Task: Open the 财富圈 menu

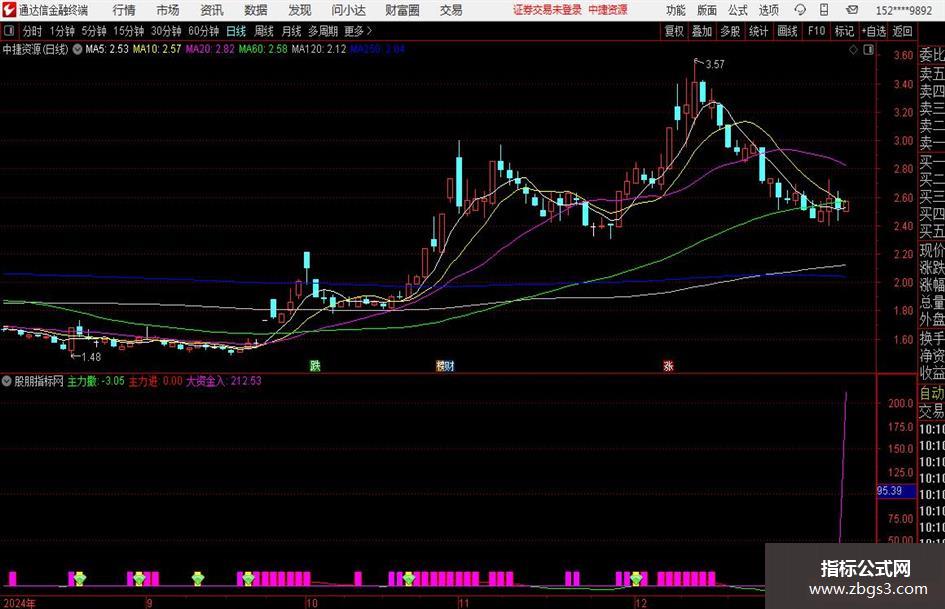Action: coord(402,10)
